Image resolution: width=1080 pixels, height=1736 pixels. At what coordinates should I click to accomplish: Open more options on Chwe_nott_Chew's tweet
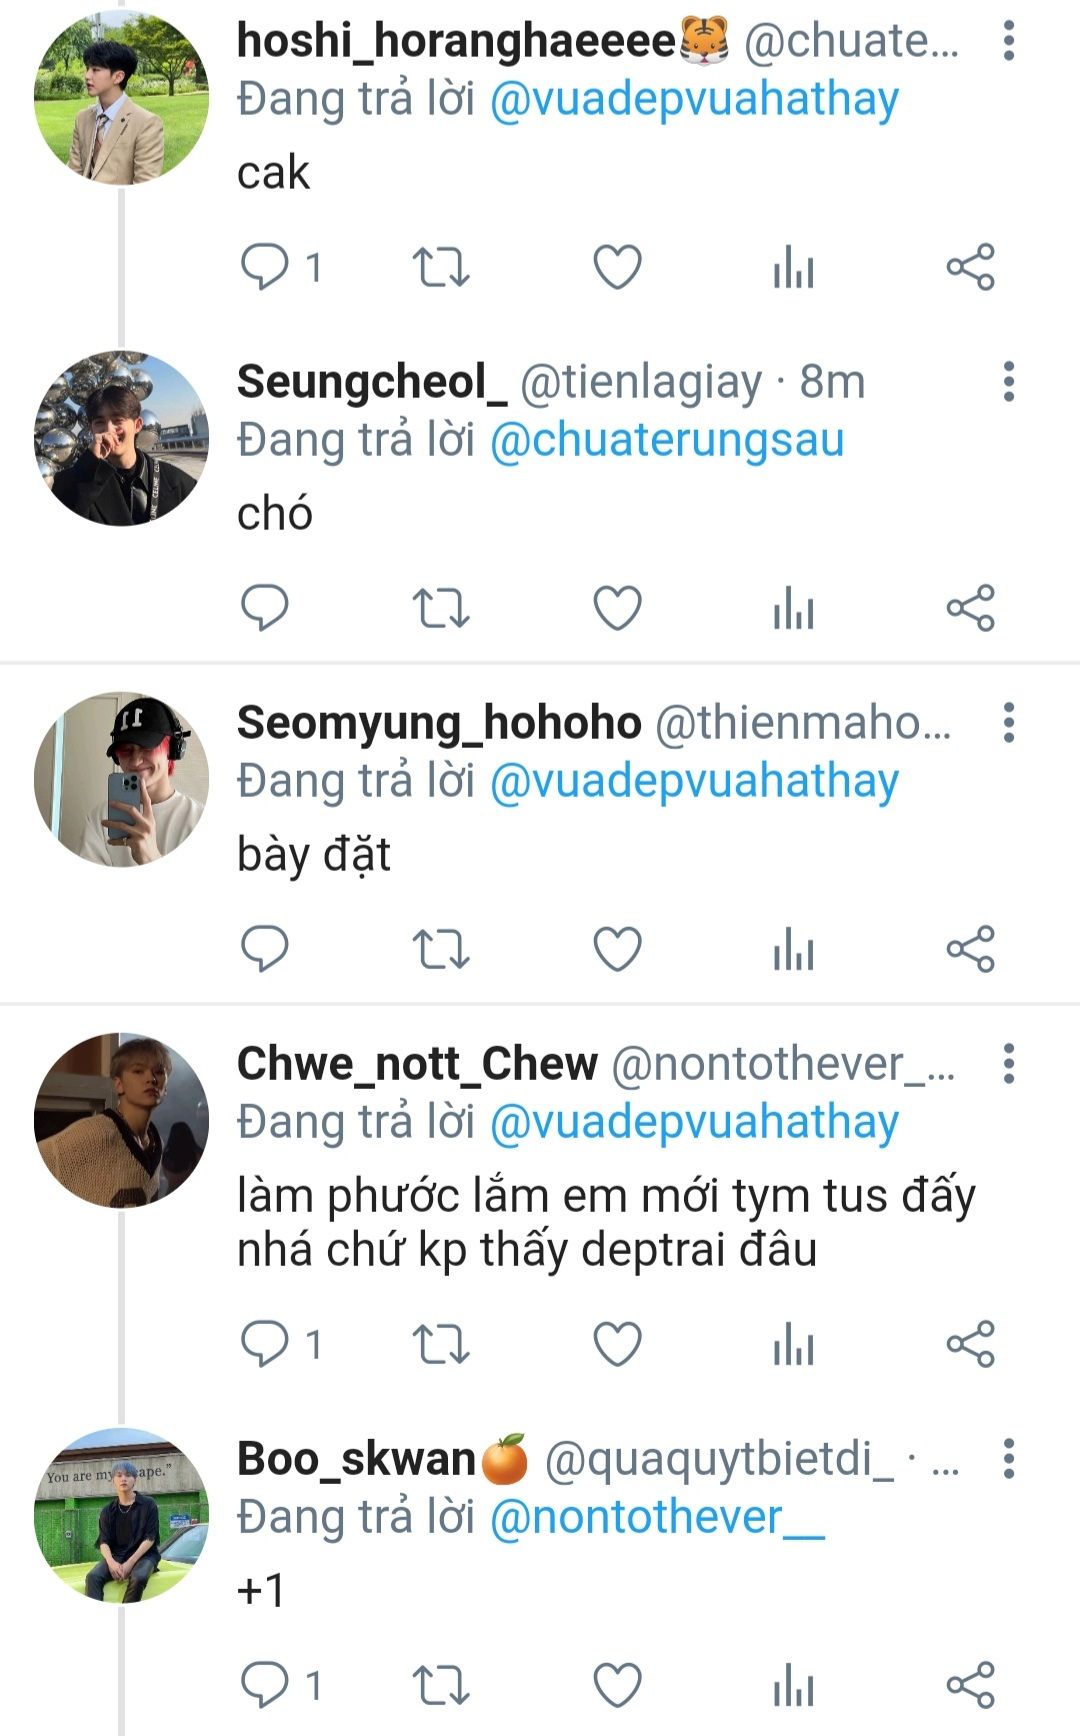click(1009, 1064)
